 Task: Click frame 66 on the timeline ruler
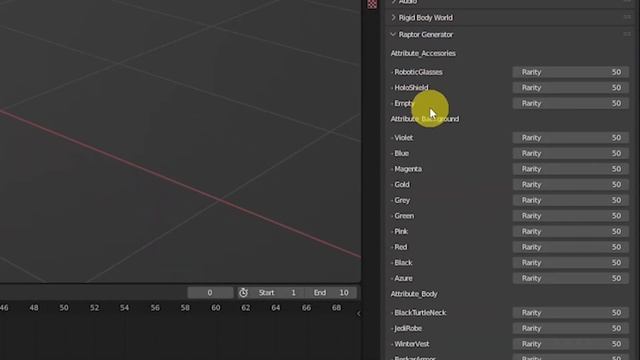tap(306, 308)
